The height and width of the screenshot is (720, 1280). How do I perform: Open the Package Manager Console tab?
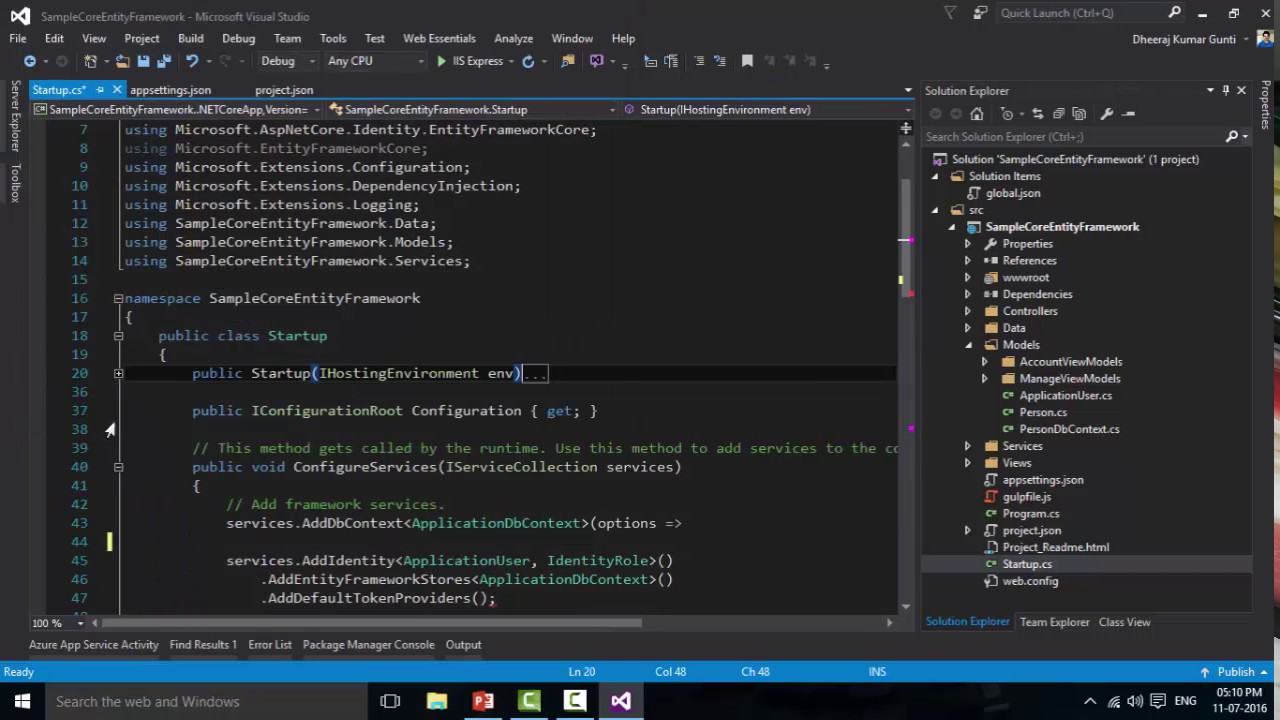coord(368,645)
